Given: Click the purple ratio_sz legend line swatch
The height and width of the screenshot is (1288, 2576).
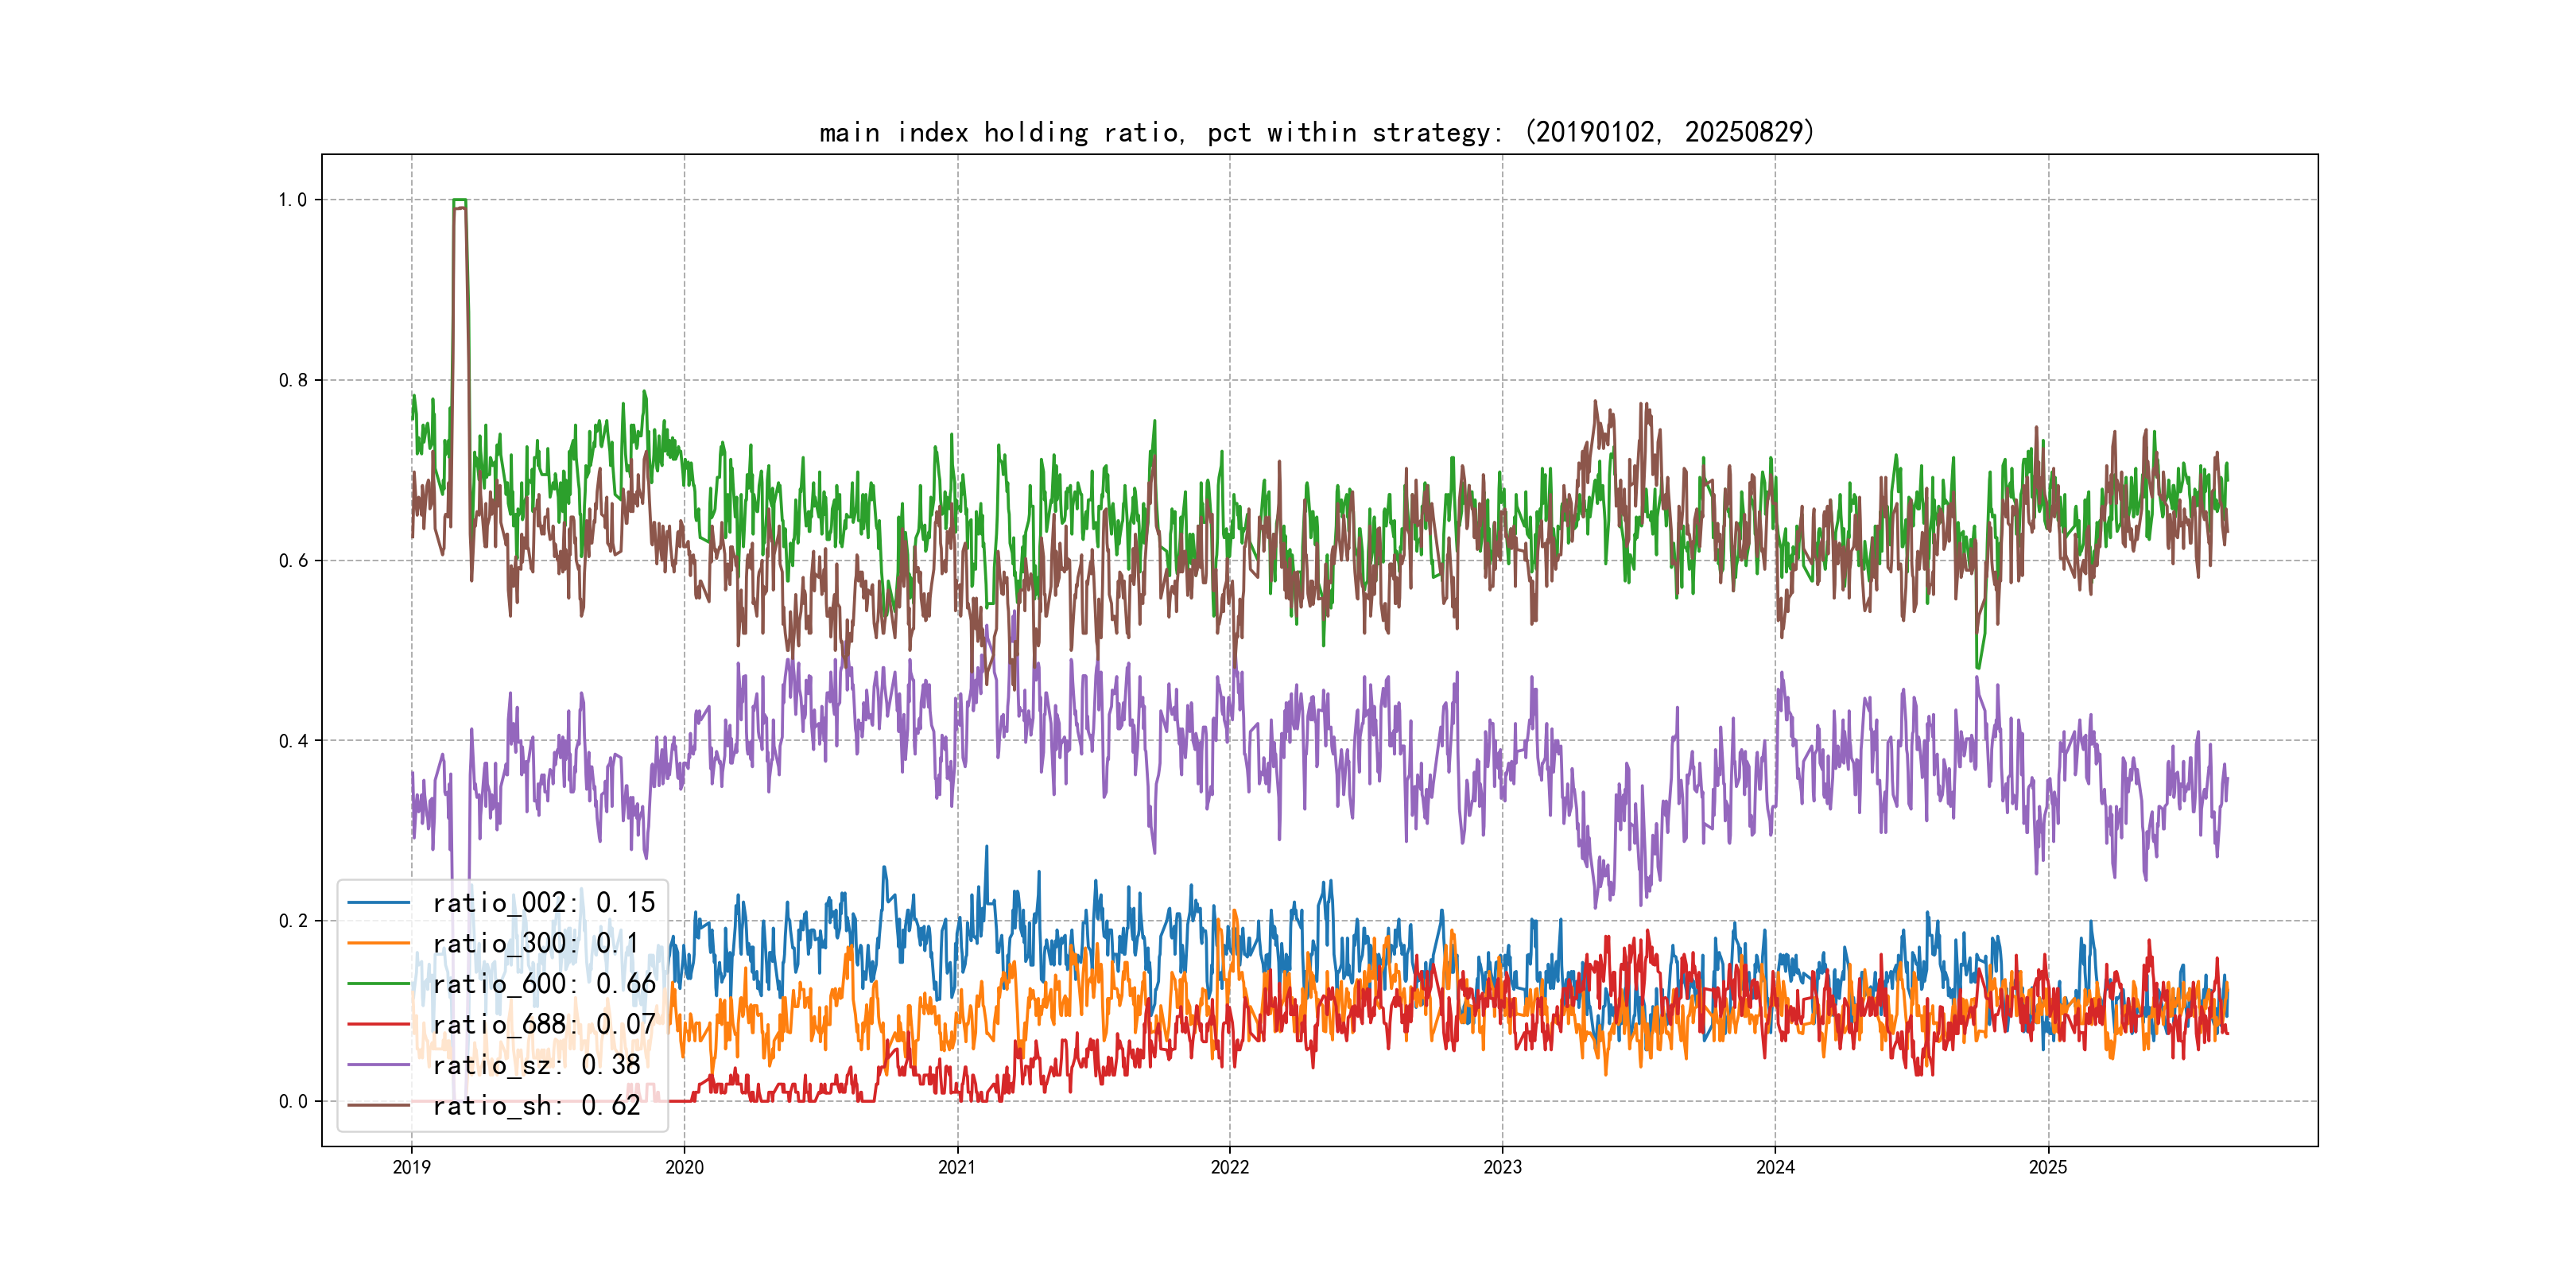Looking at the screenshot, I should pyautogui.click(x=379, y=1065).
